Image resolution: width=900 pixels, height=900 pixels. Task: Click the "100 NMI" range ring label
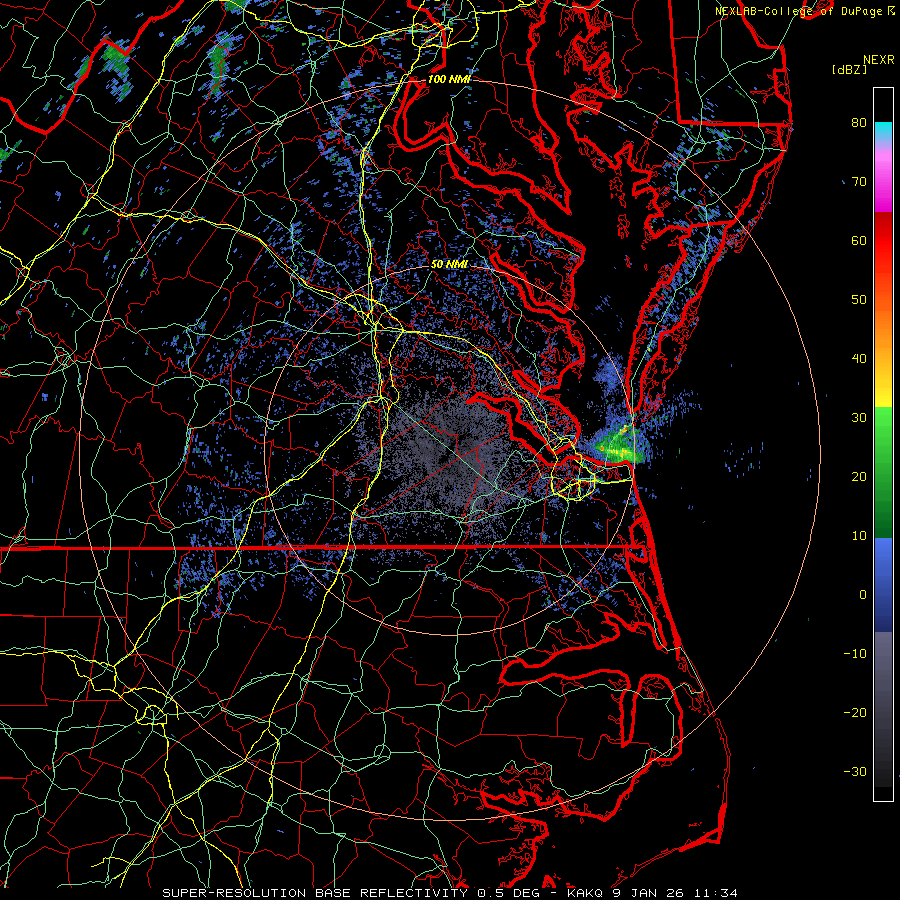pyautogui.click(x=449, y=79)
